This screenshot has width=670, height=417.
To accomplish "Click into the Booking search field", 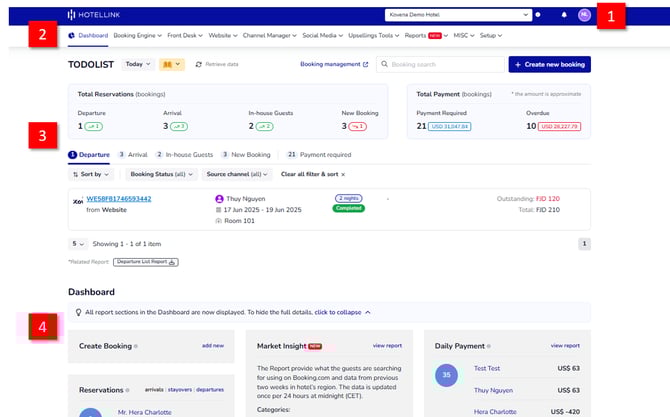I will [x=445, y=64].
